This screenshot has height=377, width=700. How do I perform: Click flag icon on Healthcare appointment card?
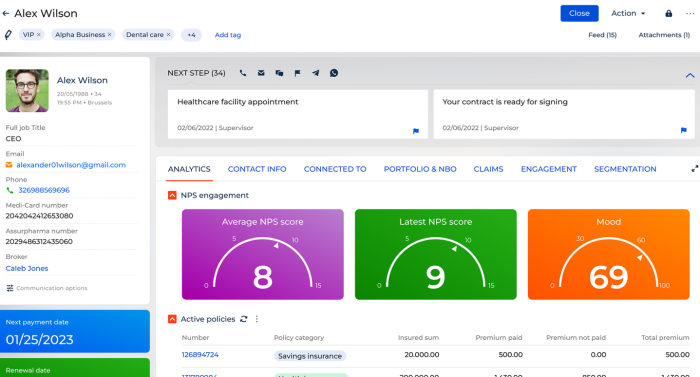point(416,131)
